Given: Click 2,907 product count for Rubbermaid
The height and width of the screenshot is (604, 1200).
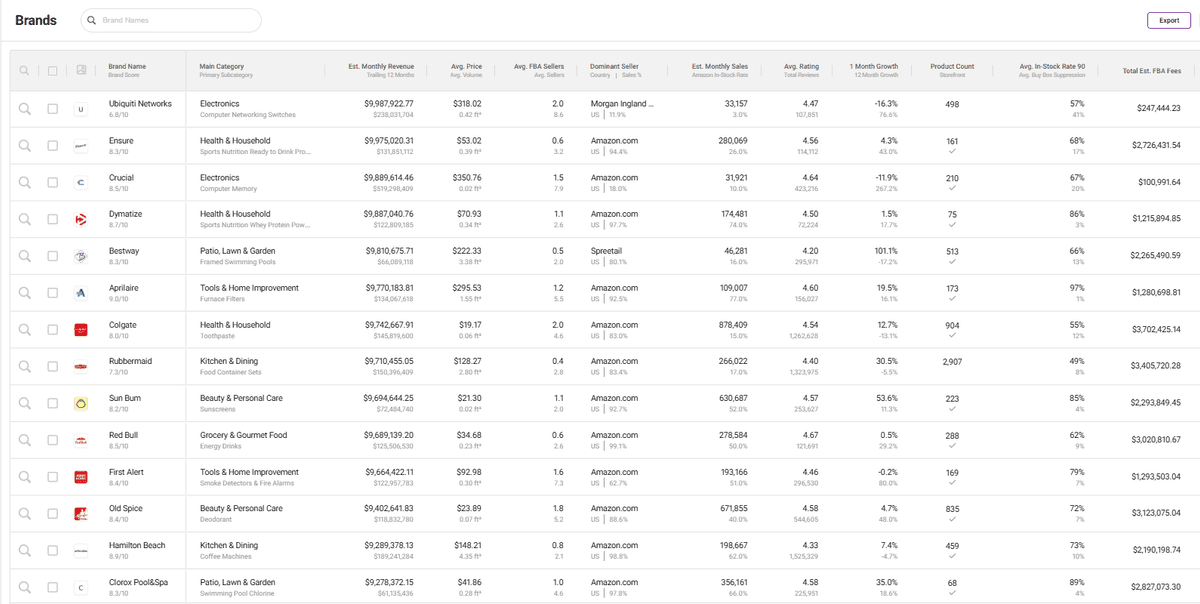Looking at the screenshot, I should [952, 362].
